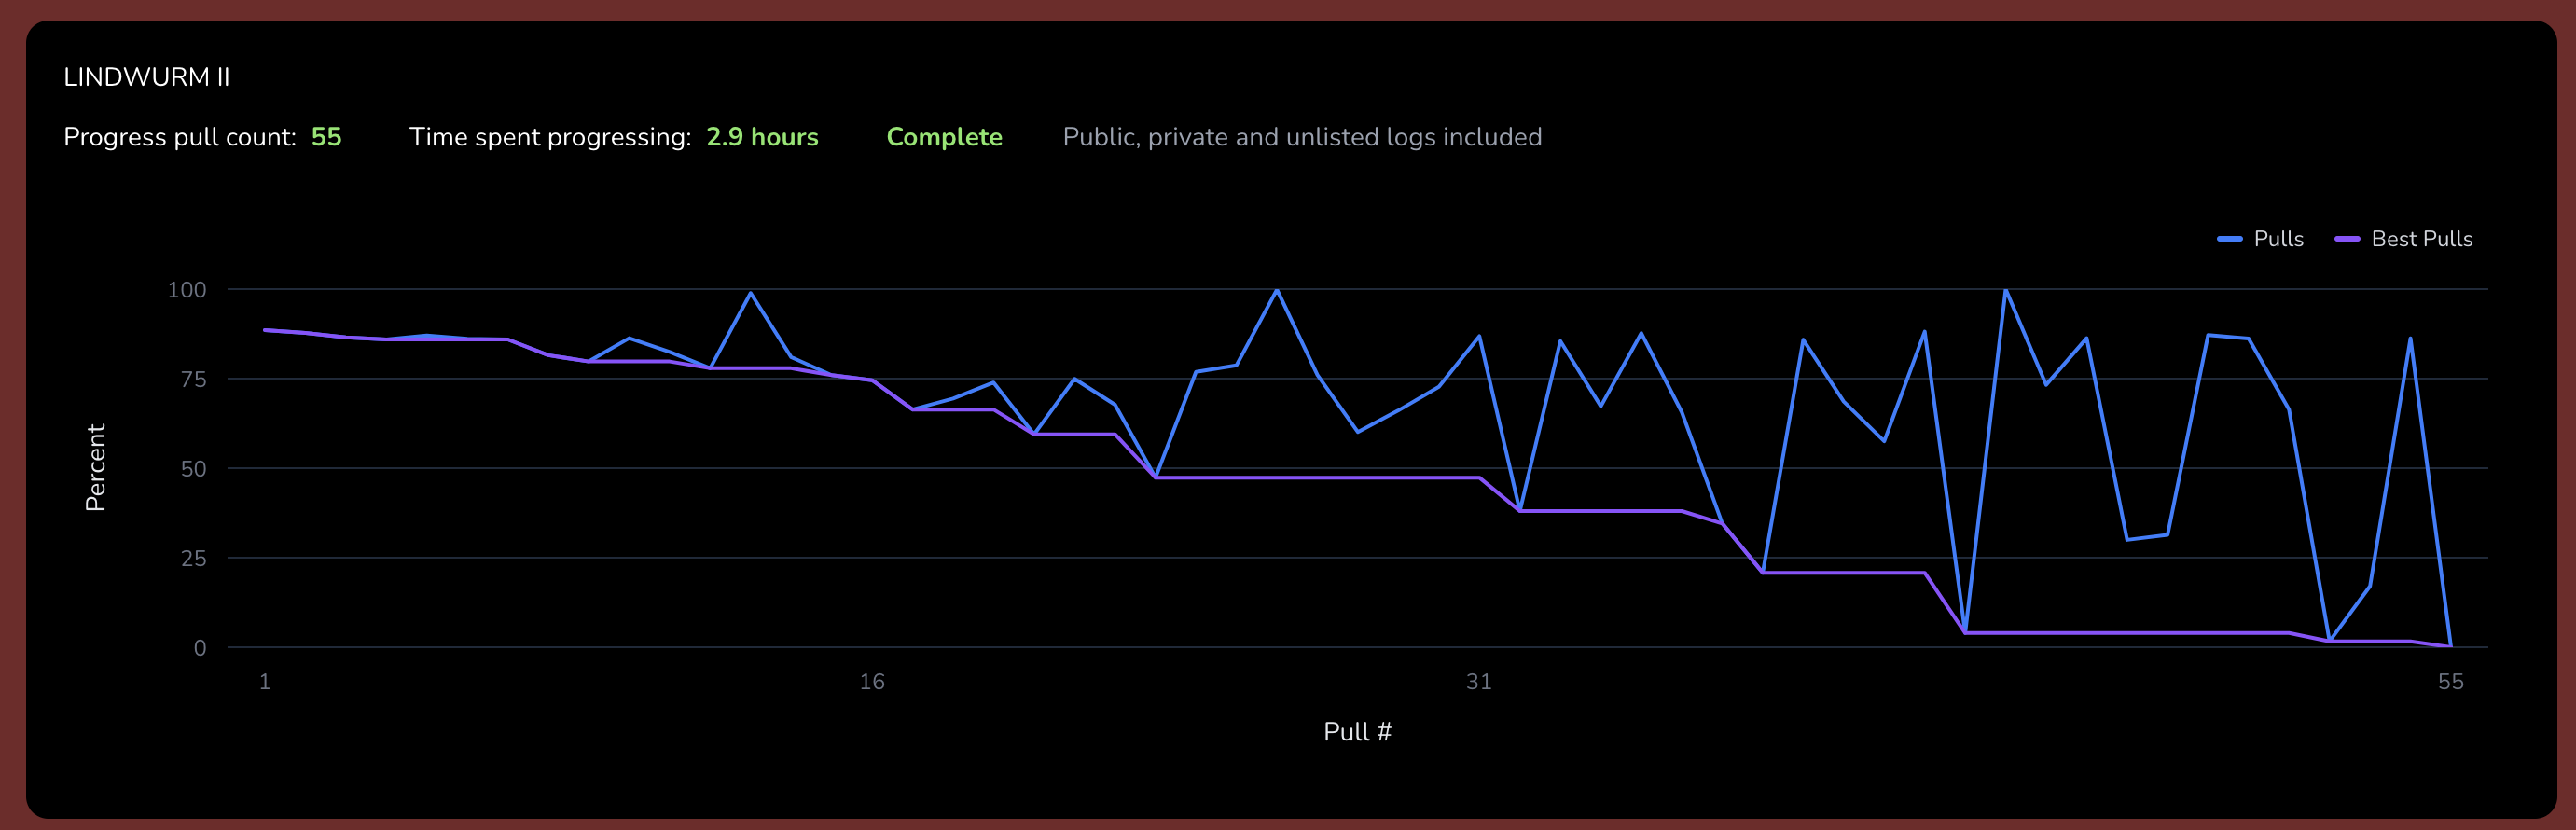Viewport: 2576px width, 830px height.
Task: Click the Pulls line point at pull 31
Action: [x=1479, y=336]
